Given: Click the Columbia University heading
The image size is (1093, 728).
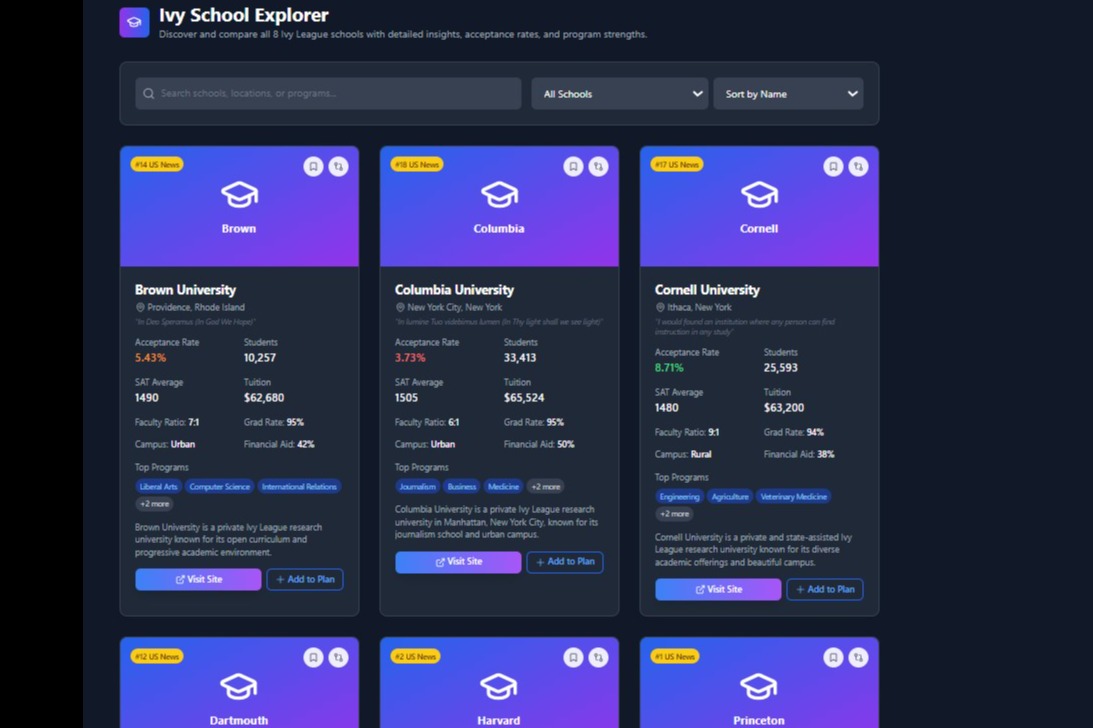Looking at the screenshot, I should point(454,289).
